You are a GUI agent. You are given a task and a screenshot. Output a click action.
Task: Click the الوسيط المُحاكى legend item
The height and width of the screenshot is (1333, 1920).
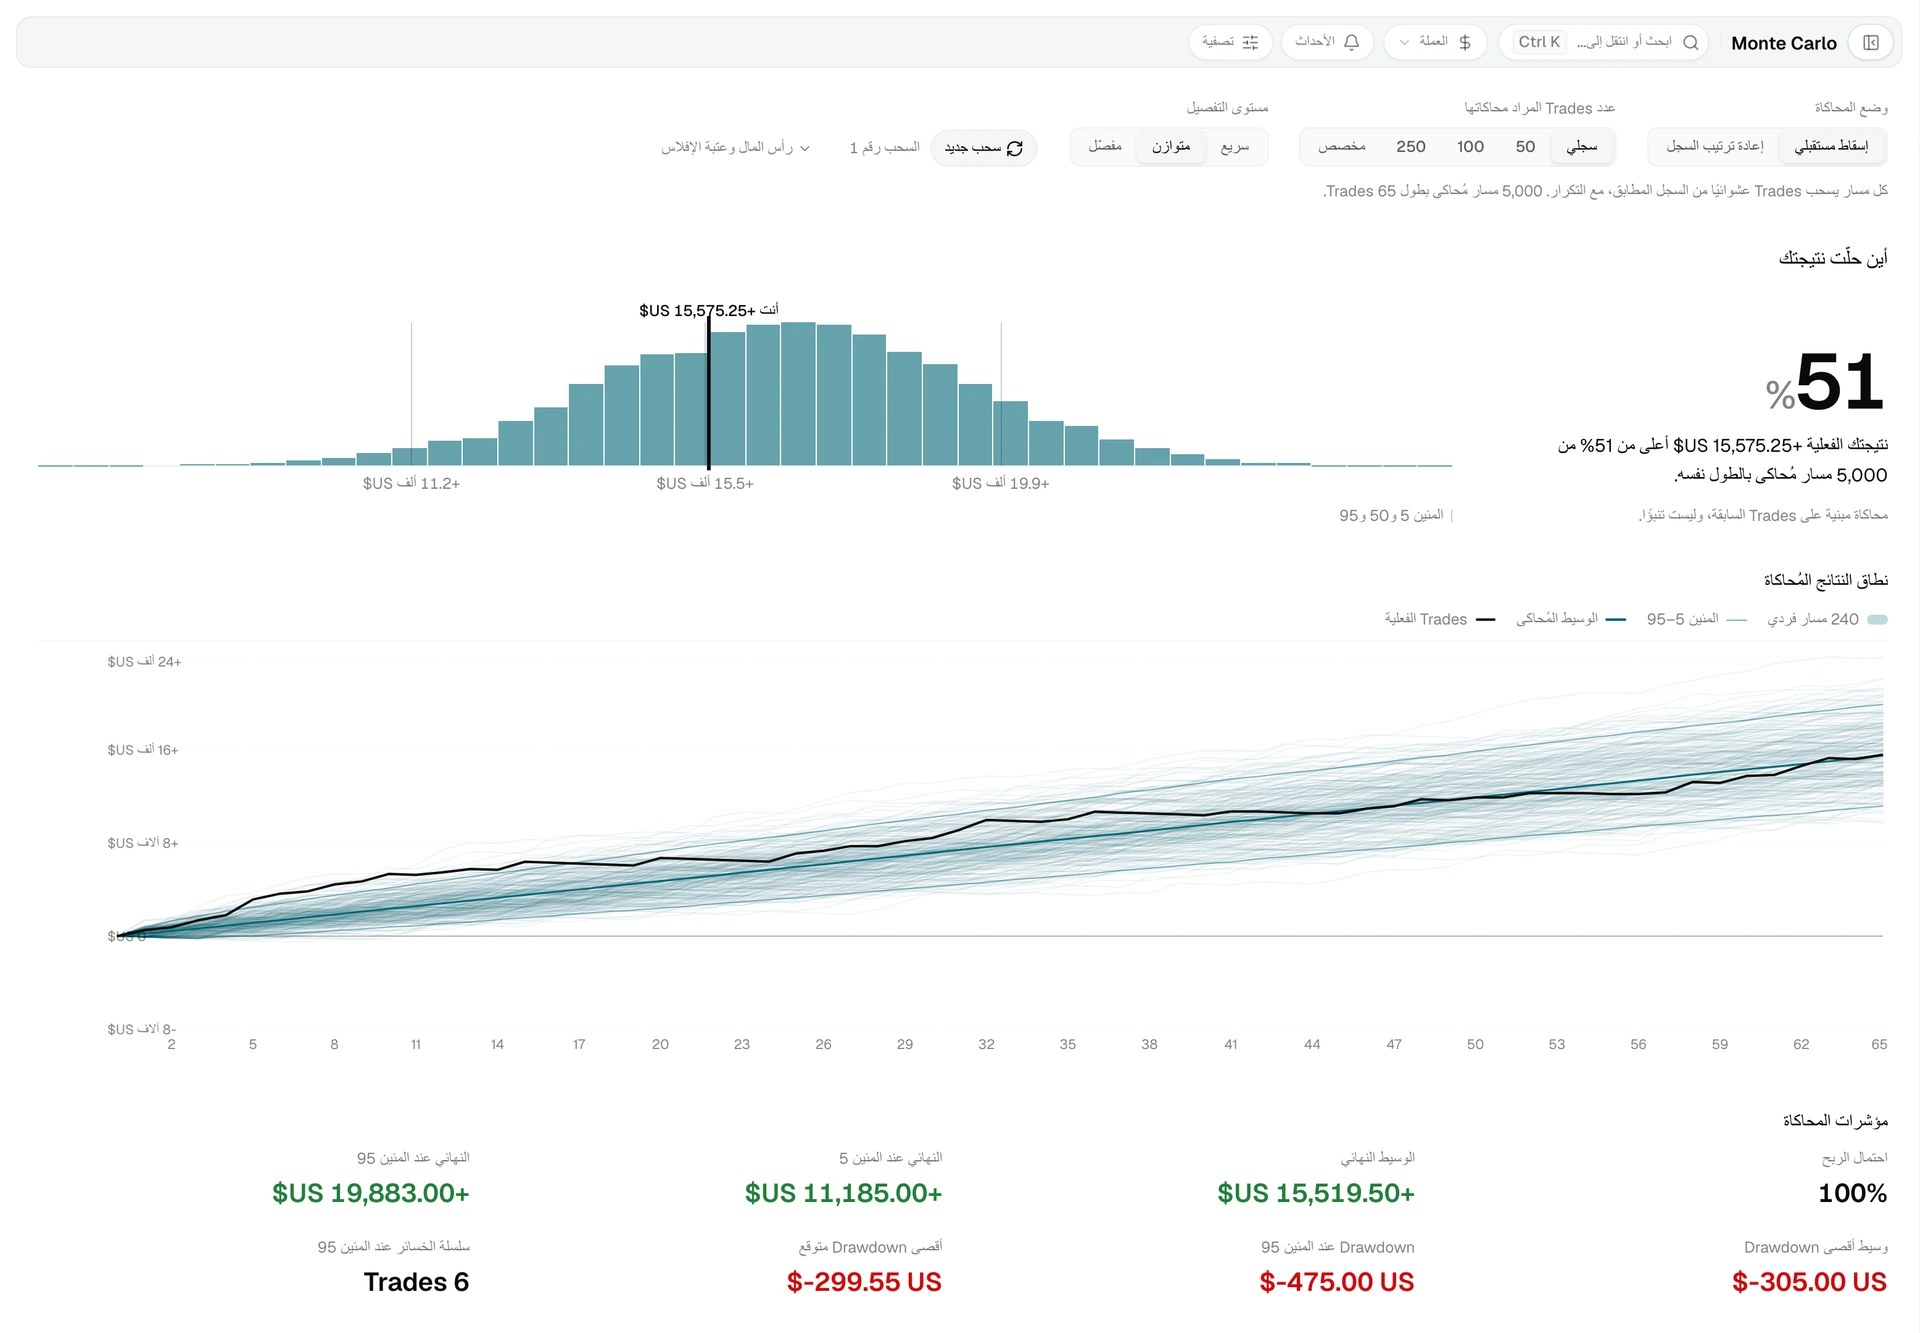(1571, 620)
